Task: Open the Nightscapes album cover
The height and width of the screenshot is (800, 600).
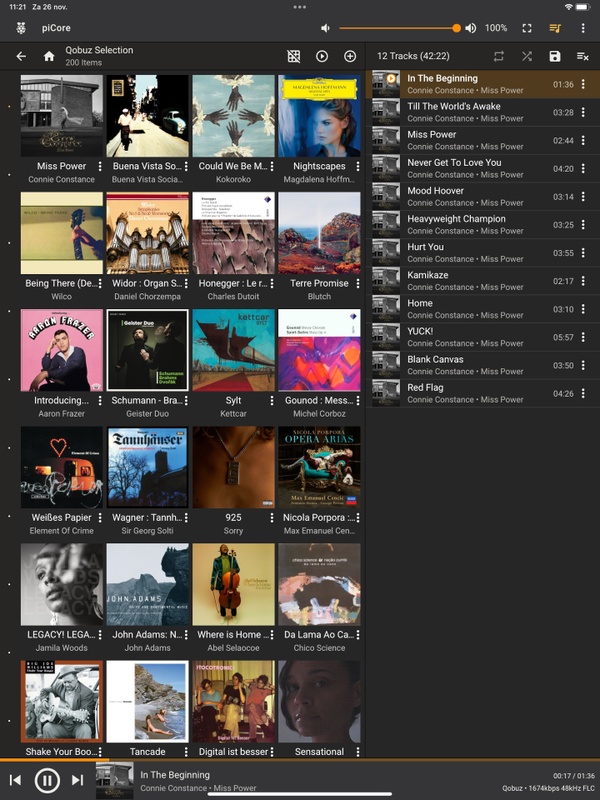Action: 319,116
